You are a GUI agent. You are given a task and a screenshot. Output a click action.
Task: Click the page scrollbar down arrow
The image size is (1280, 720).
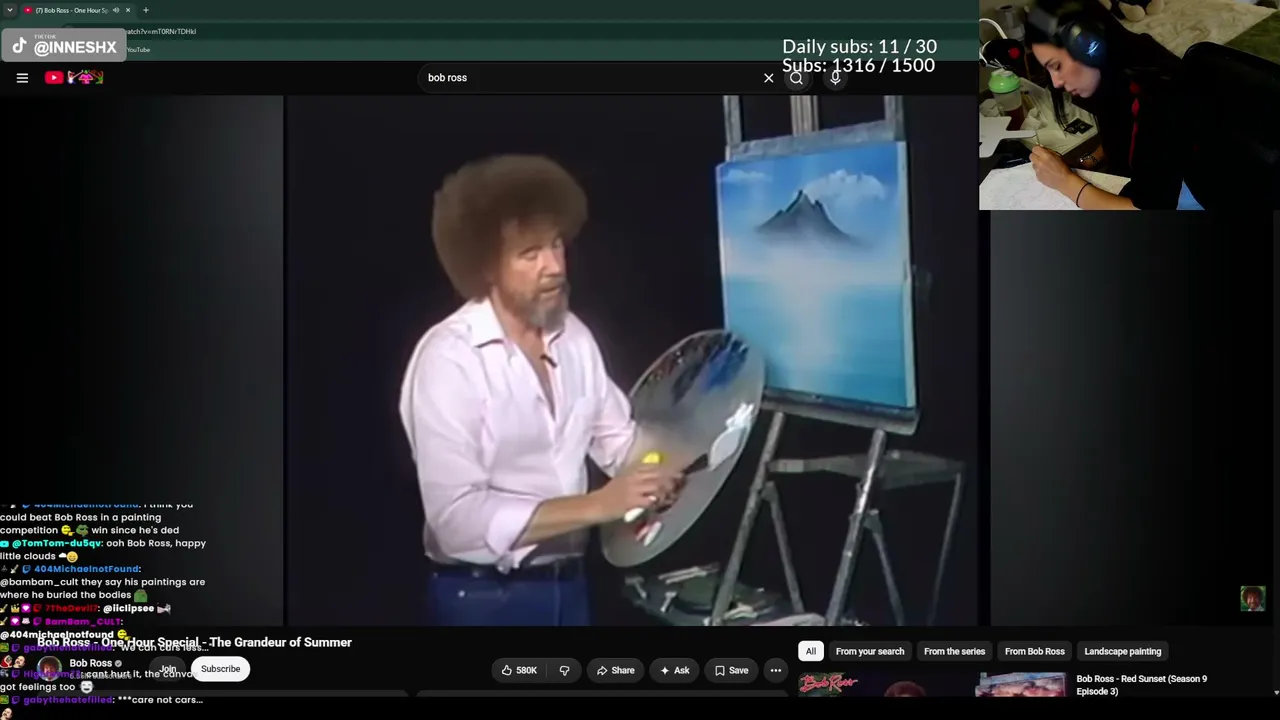1276,692
